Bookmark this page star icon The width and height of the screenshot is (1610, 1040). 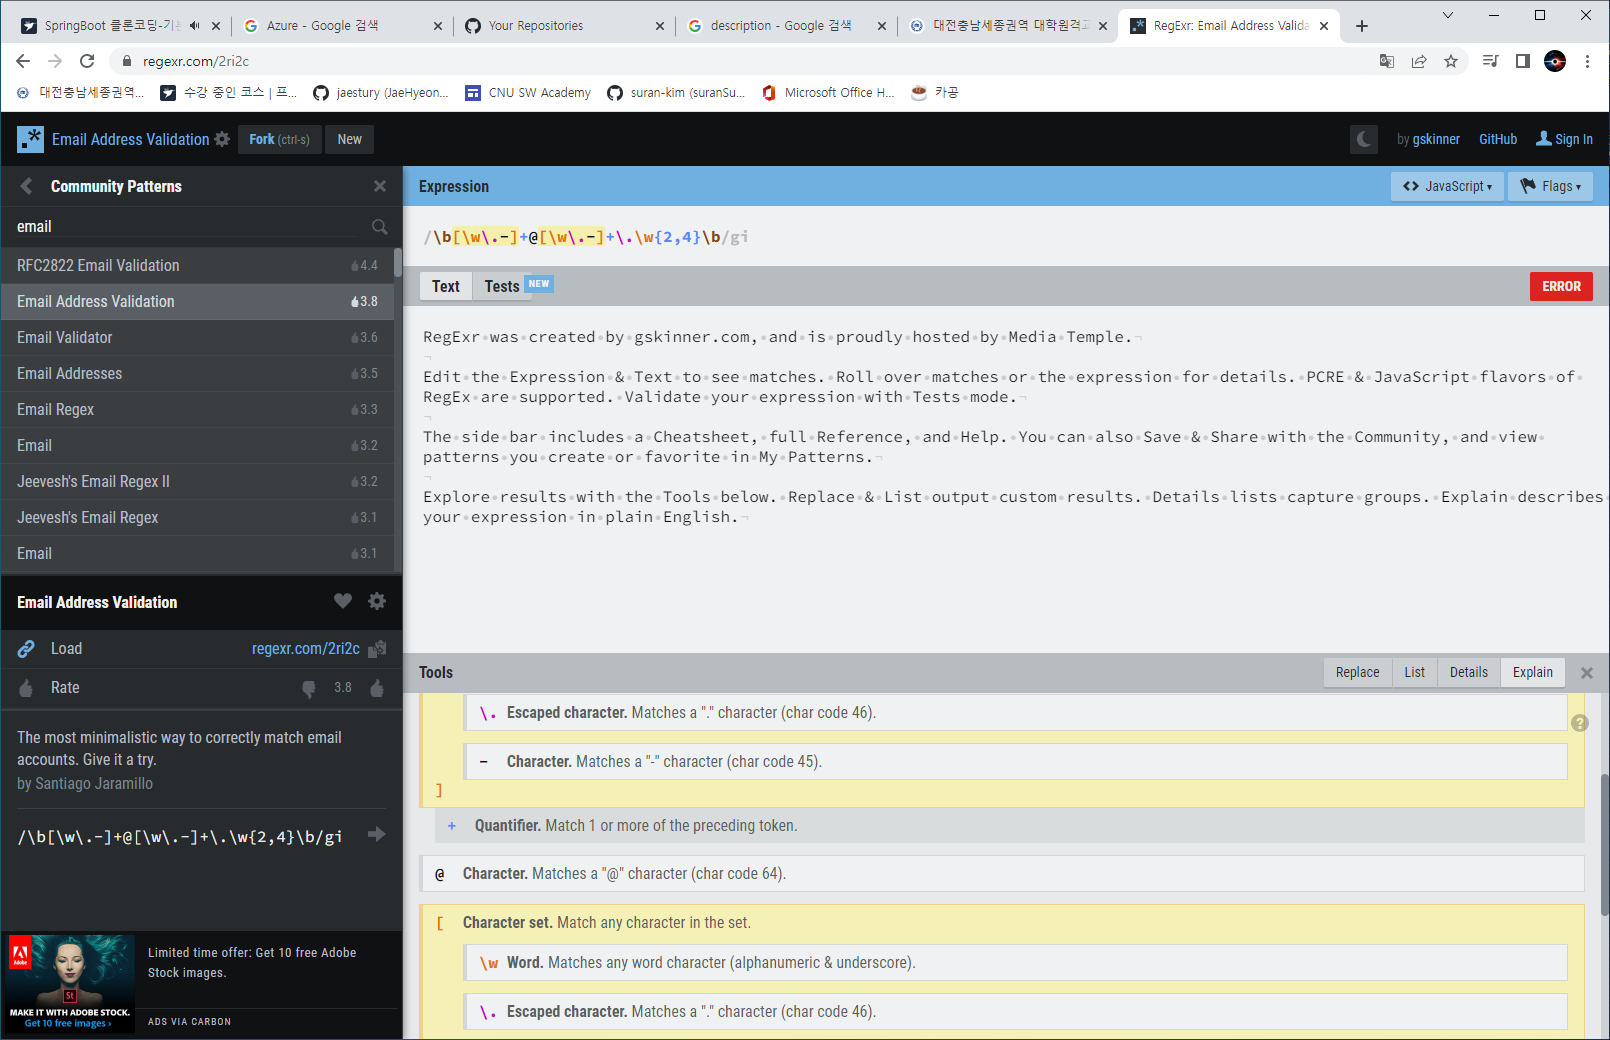point(1451,61)
